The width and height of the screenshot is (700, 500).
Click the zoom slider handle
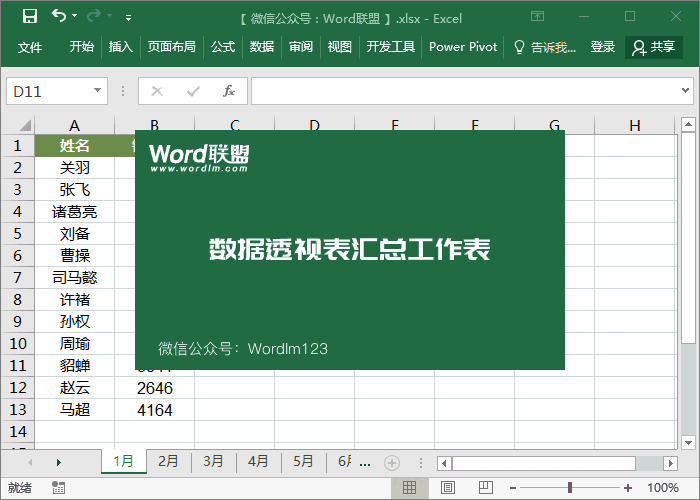[570, 488]
